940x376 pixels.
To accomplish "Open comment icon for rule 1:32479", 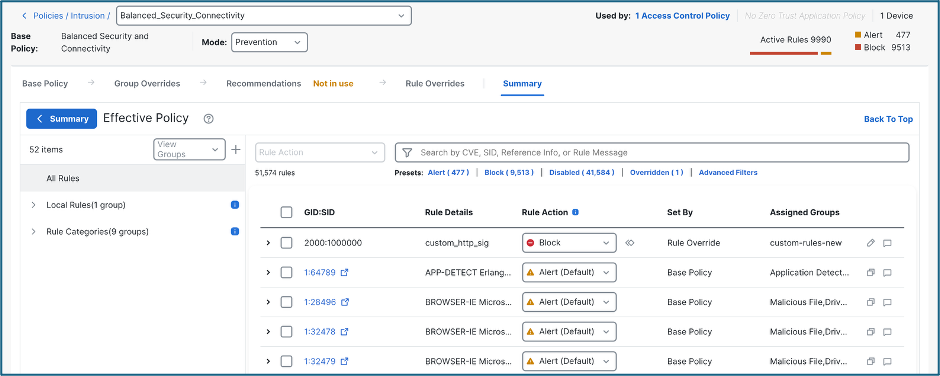I will click(887, 362).
